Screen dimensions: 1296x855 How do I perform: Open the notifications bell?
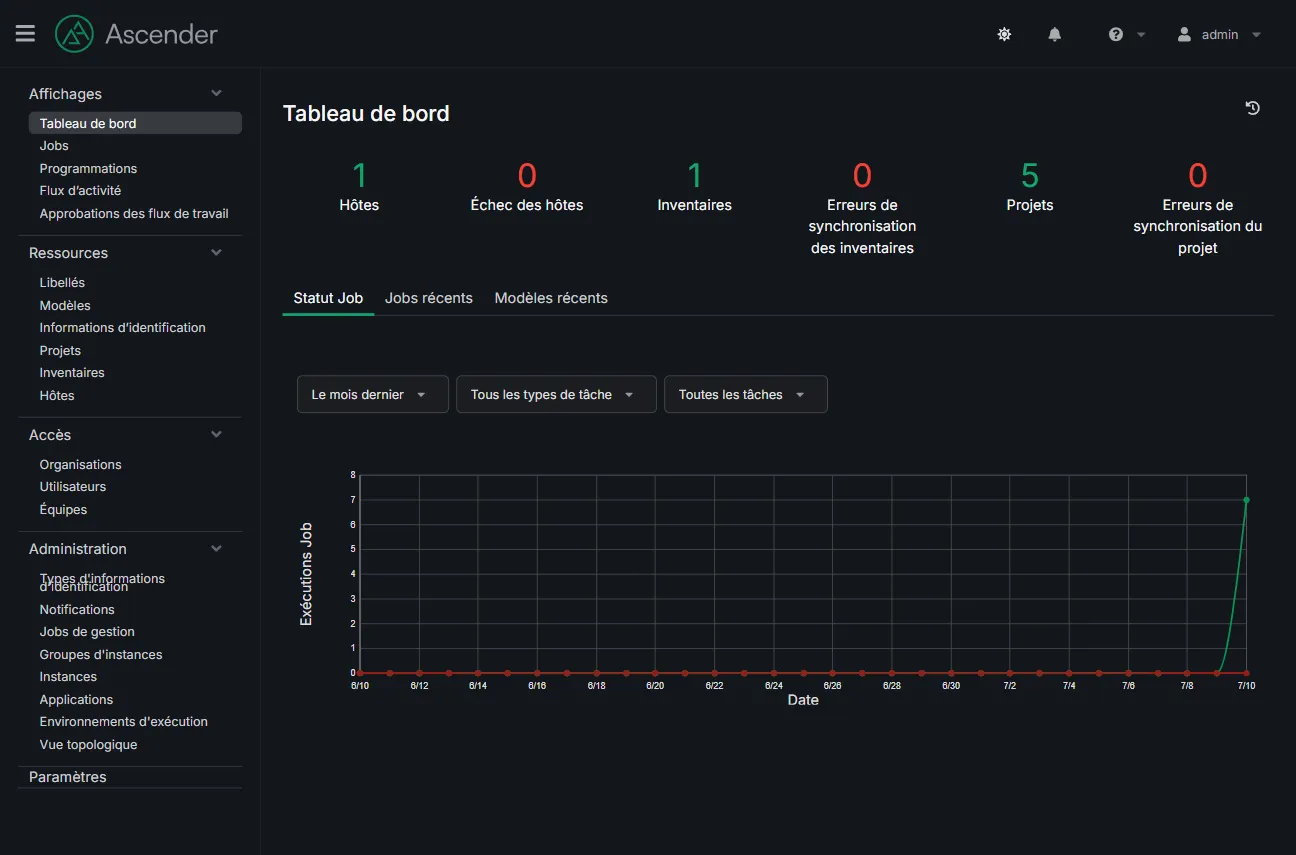pyautogui.click(x=1054, y=34)
